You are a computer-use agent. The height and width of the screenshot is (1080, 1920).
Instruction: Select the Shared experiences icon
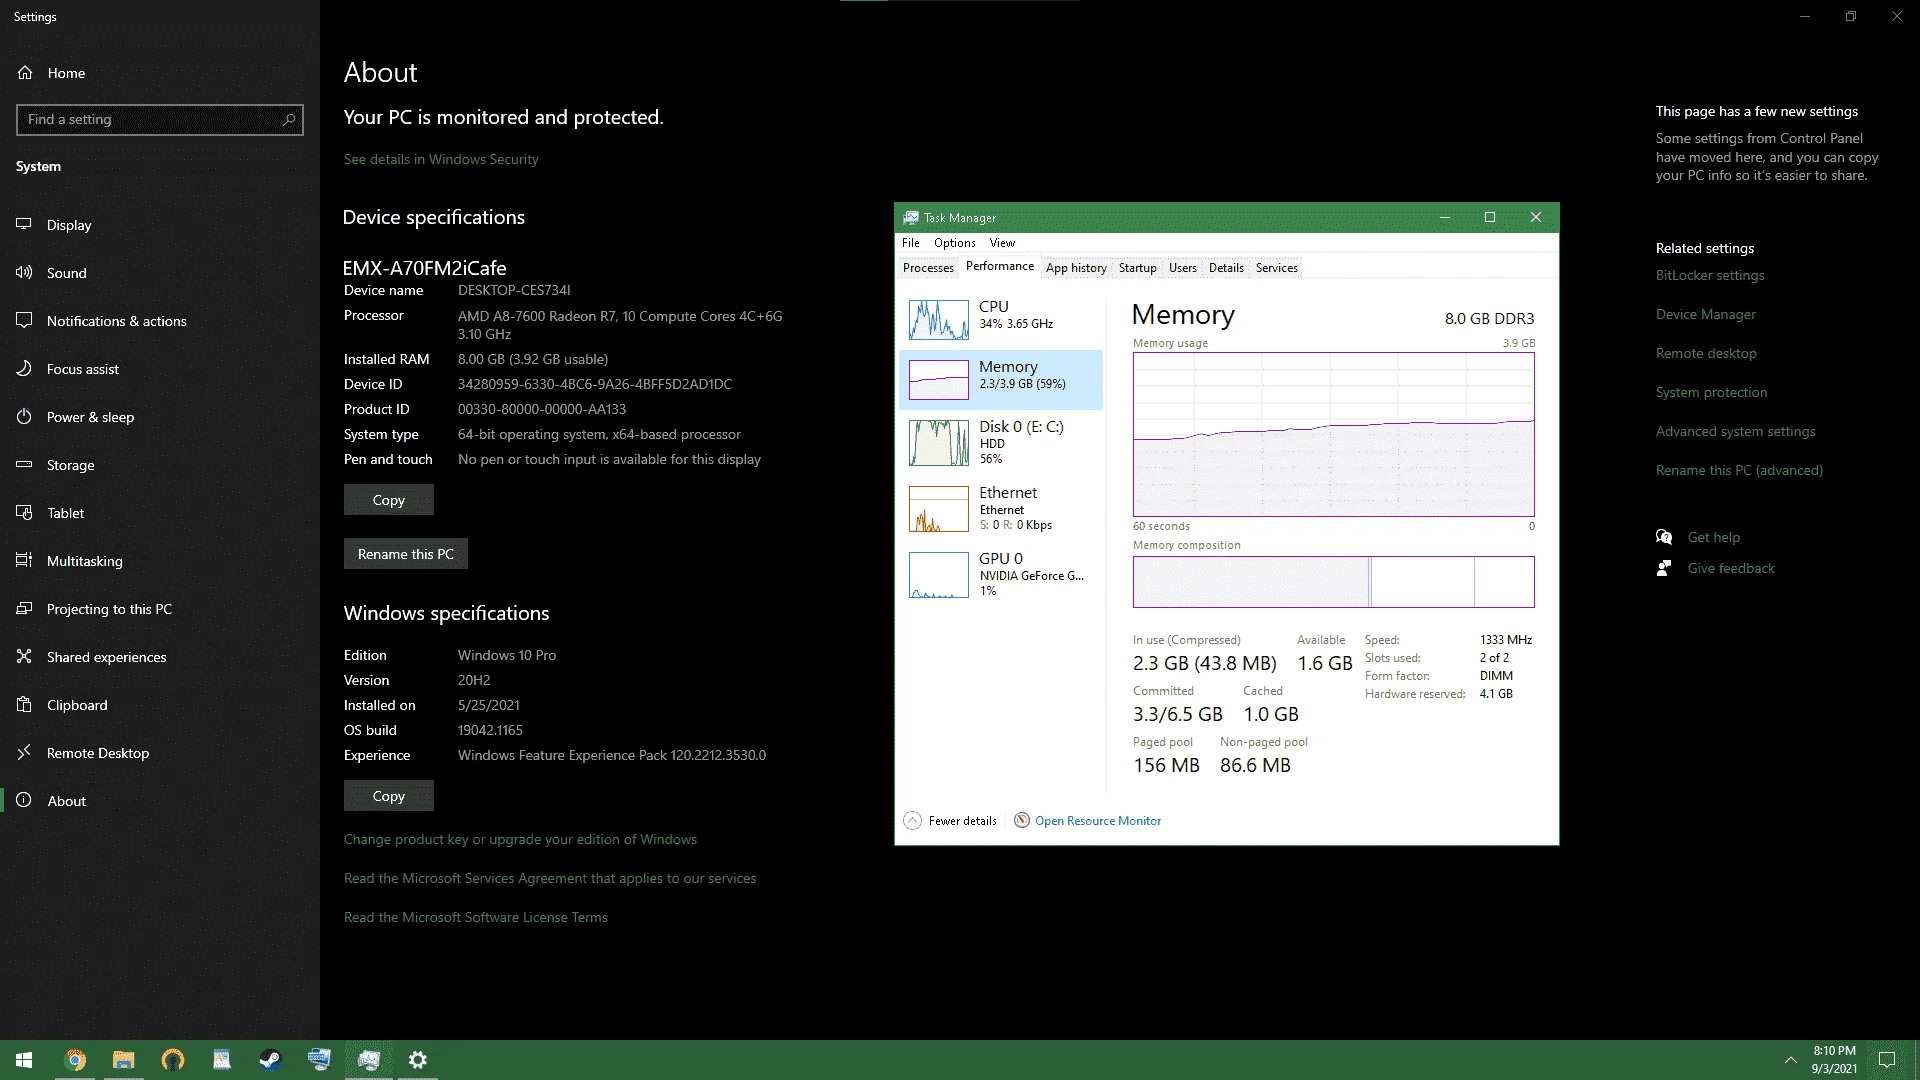24,657
